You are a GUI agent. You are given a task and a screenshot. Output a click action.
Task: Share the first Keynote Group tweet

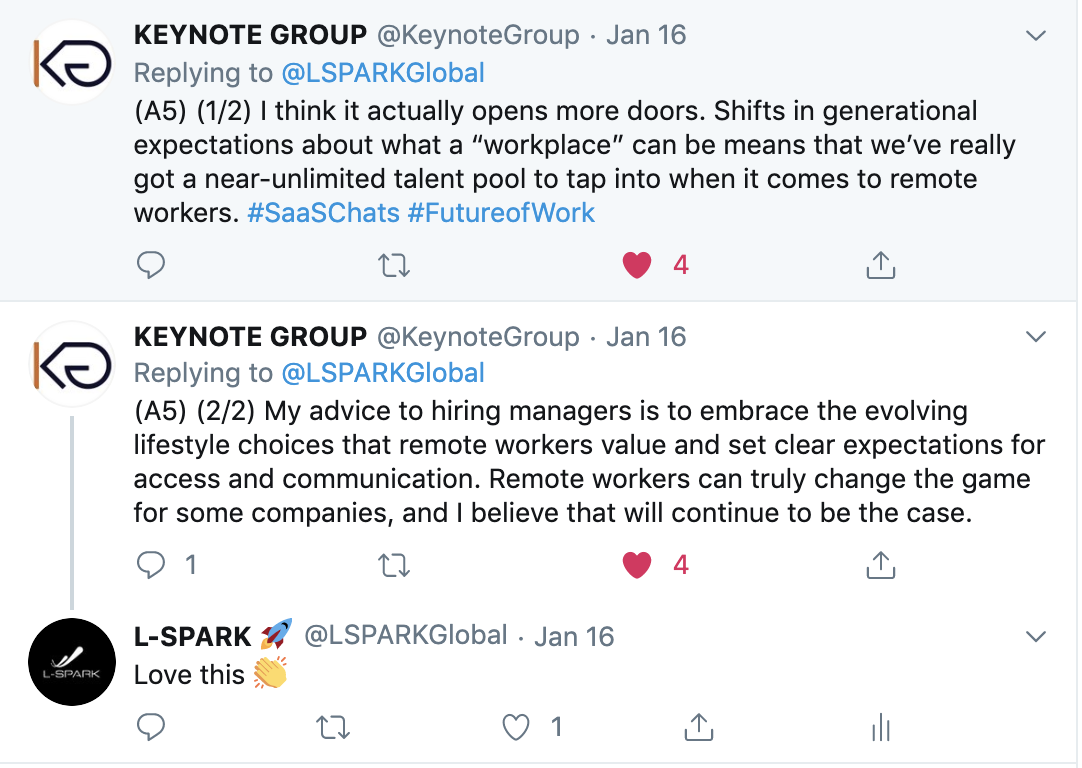coord(881,265)
